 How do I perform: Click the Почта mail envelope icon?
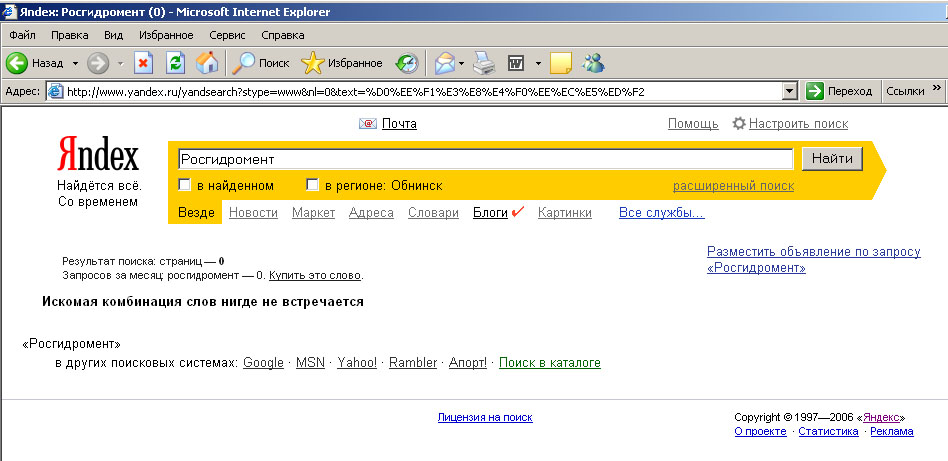pos(368,124)
